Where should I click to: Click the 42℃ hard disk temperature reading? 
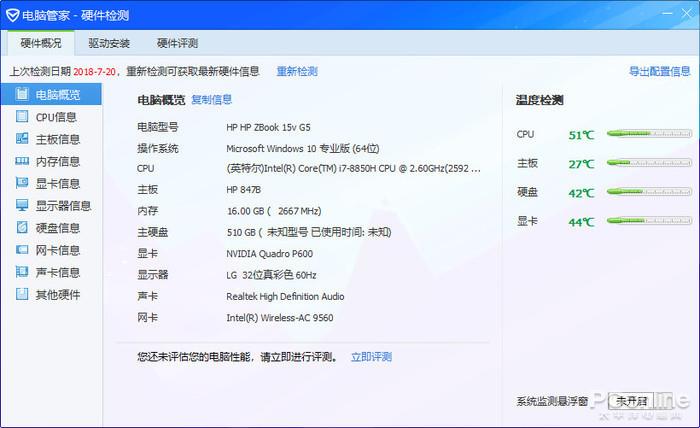[x=581, y=193]
